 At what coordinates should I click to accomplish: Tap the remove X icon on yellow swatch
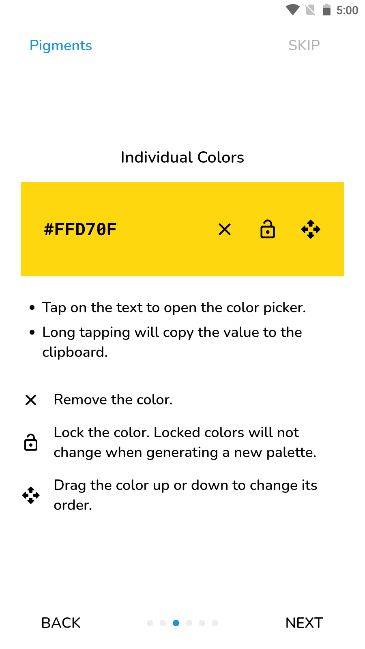pyautogui.click(x=224, y=229)
